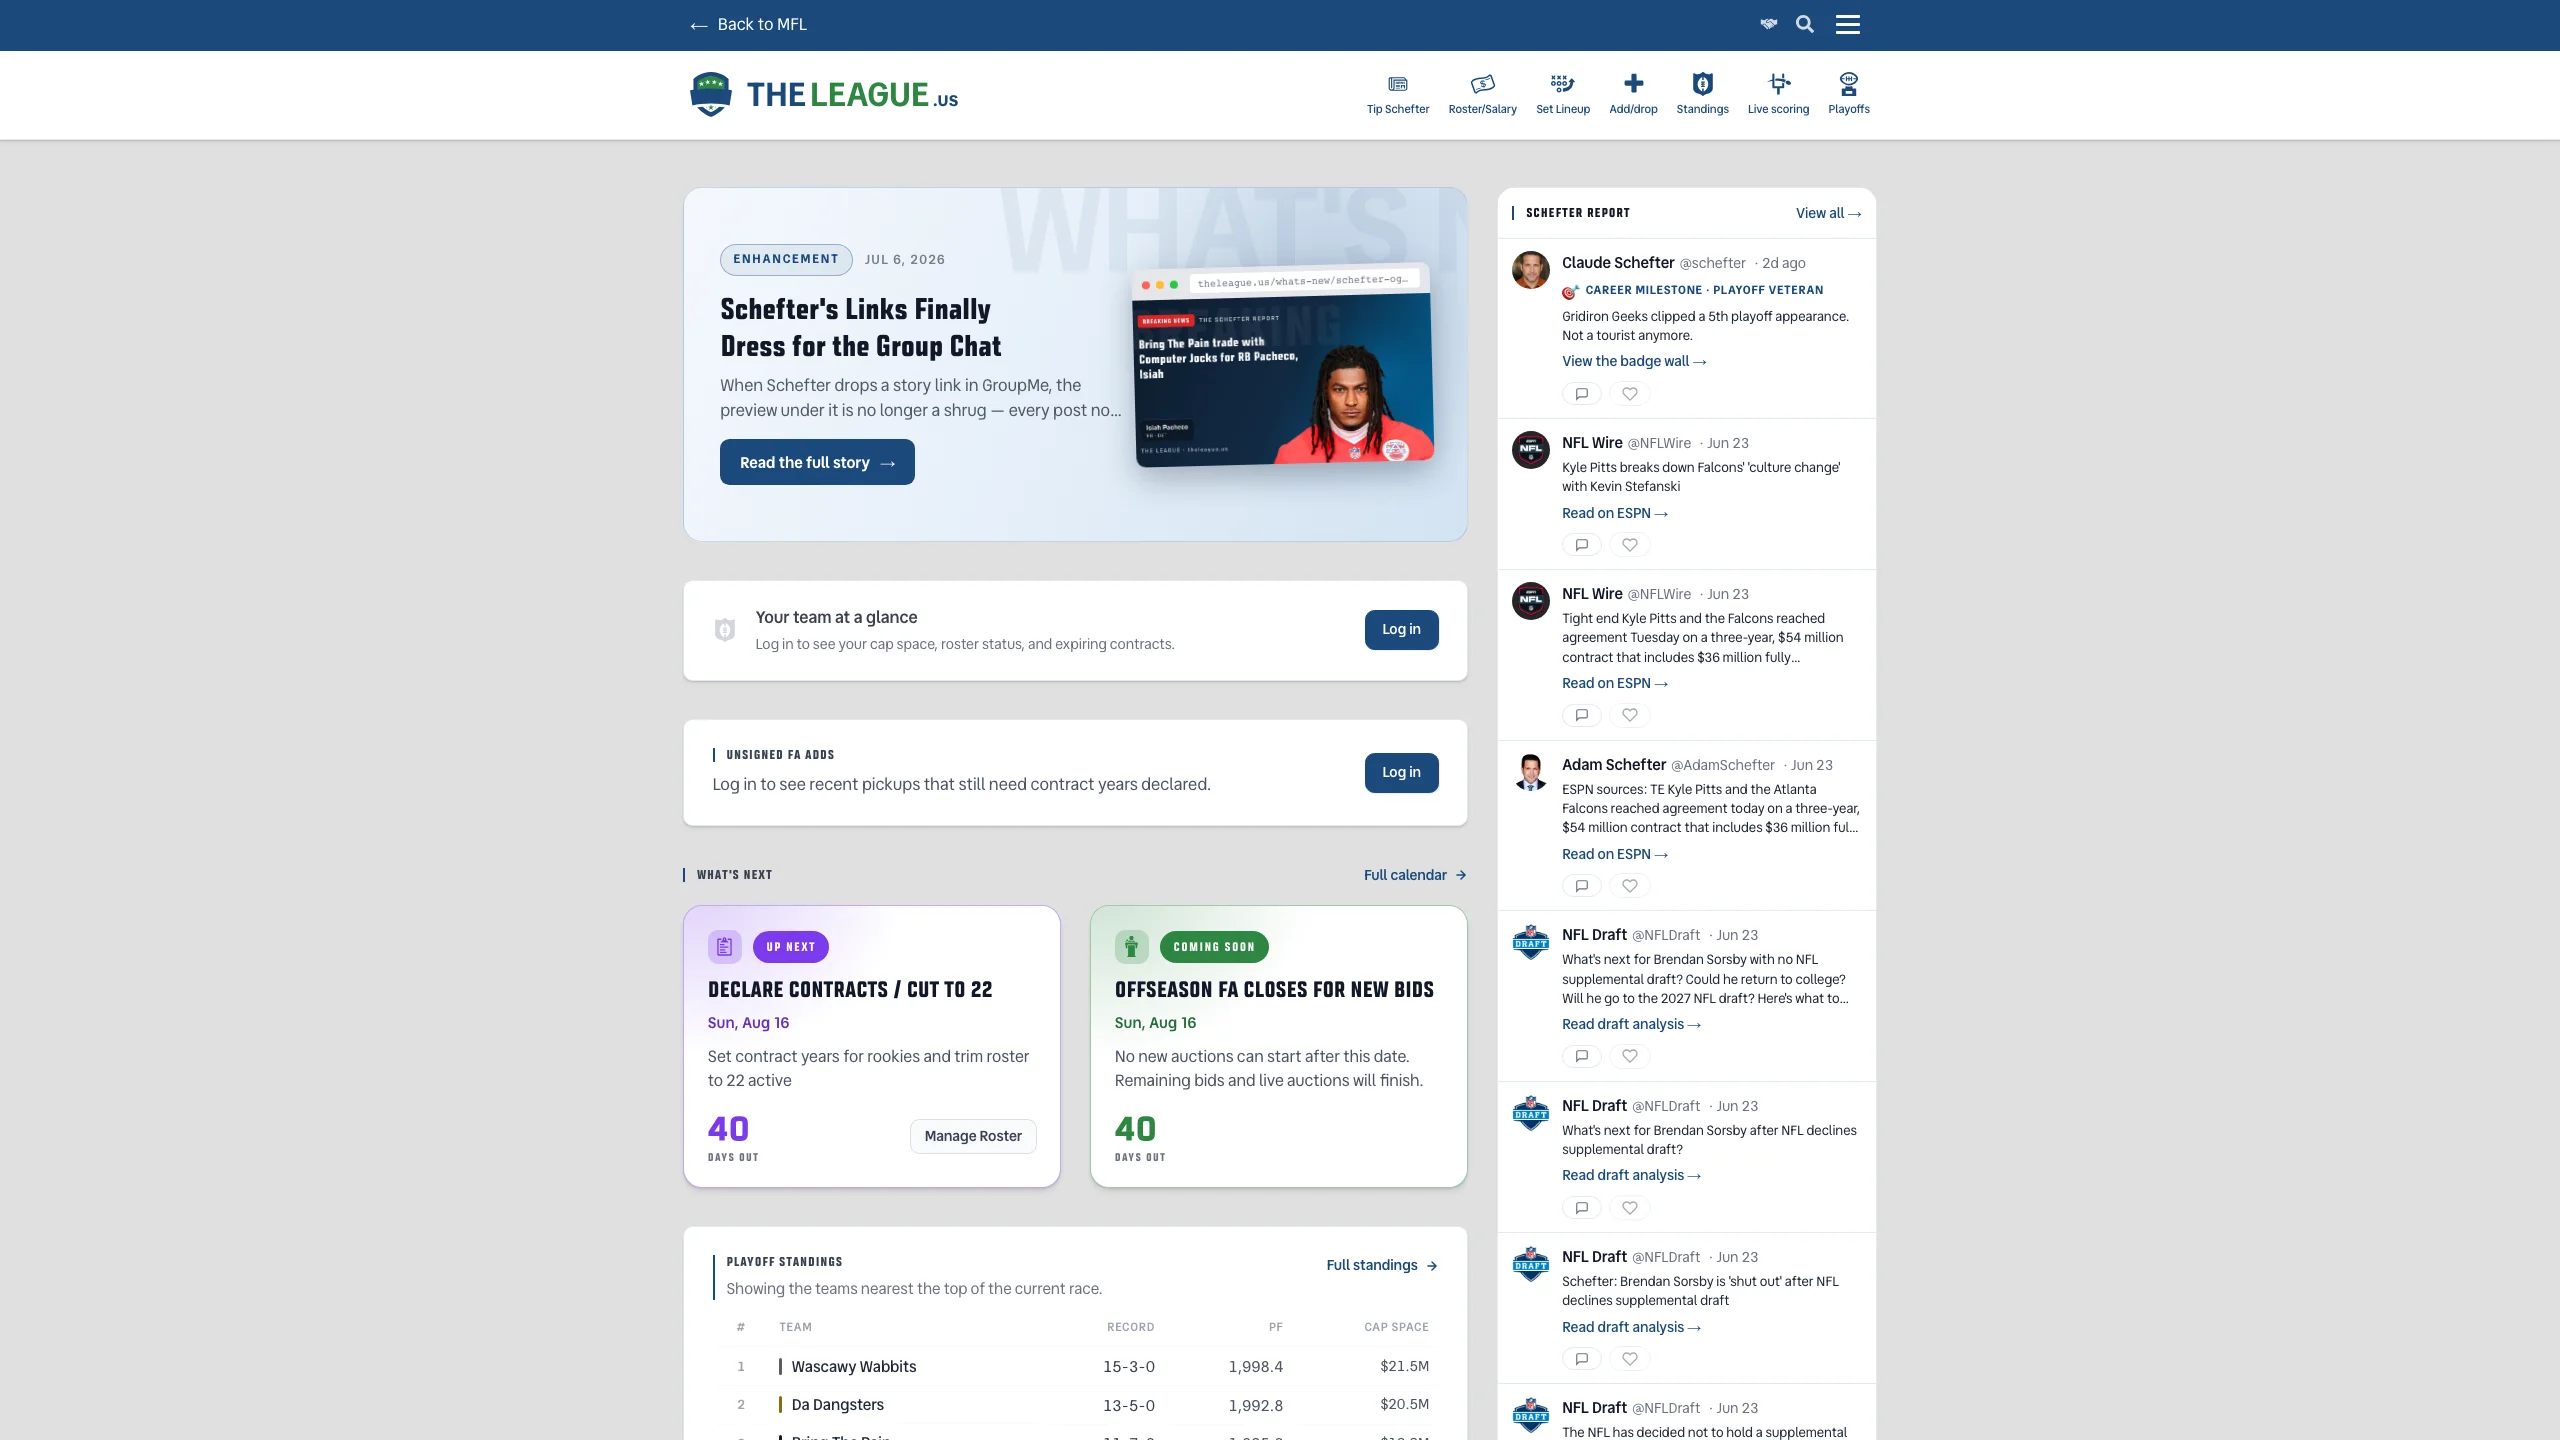Open Add/drop players page
The image size is (2560, 1440).
tap(1633, 94)
